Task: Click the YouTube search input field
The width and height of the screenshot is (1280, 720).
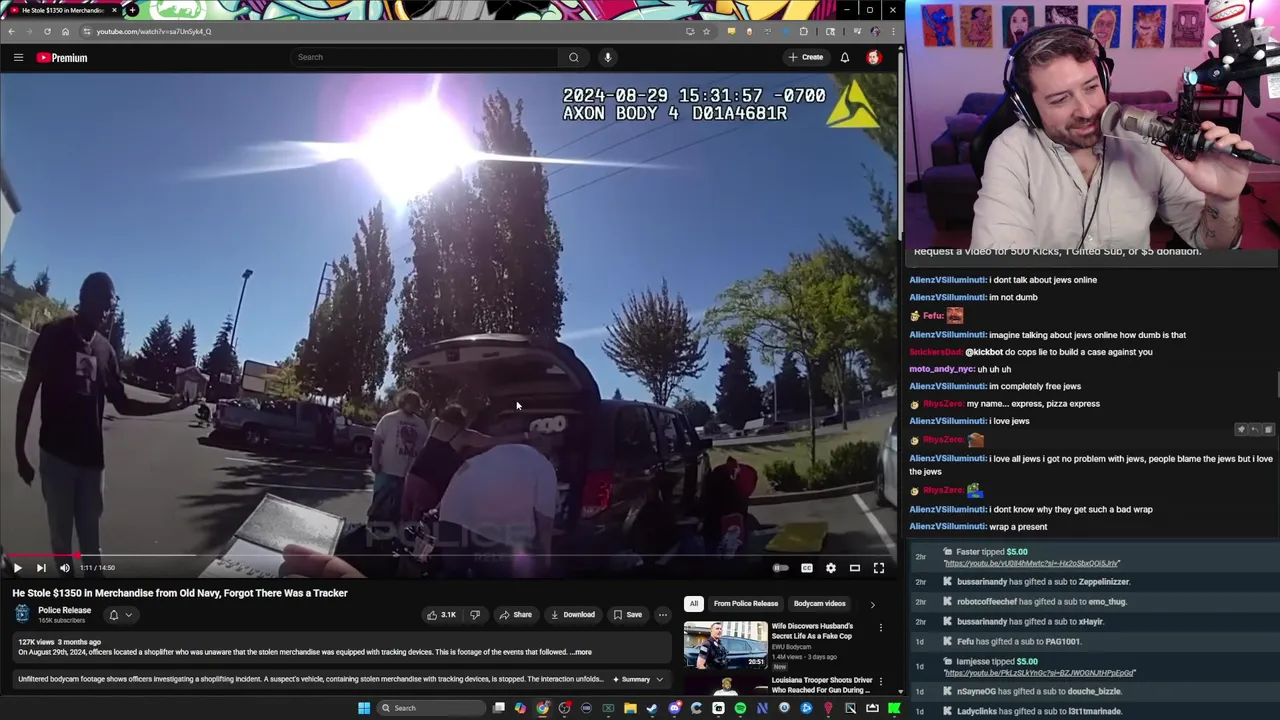Action: click(425, 57)
